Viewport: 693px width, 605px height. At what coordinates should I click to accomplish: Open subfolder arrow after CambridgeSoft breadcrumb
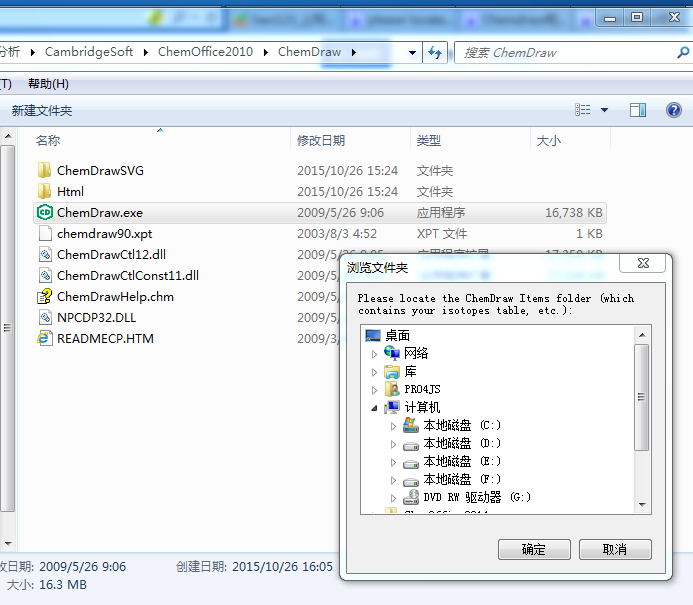click(146, 53)
